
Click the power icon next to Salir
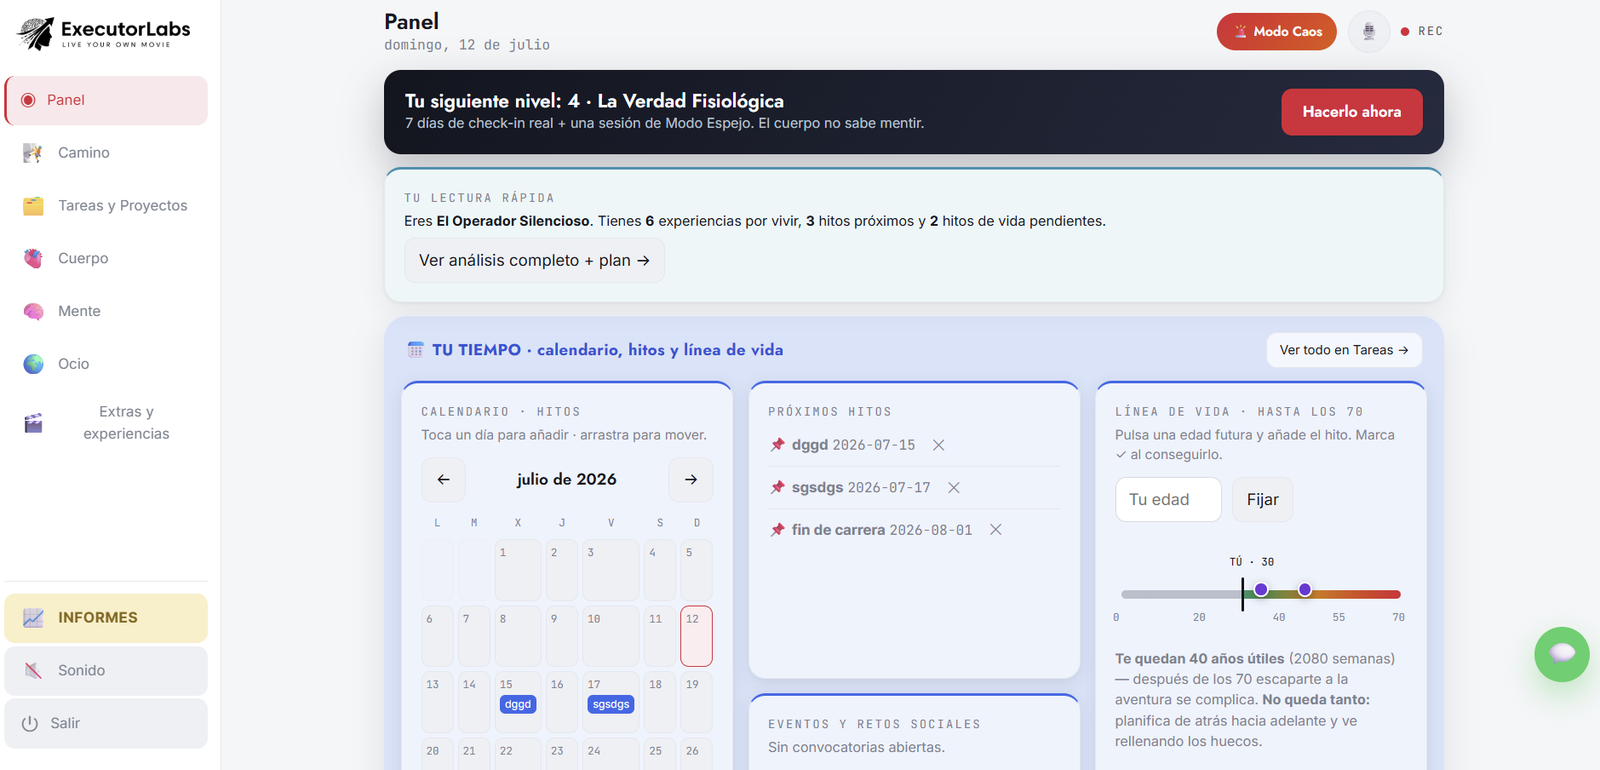[30, 723]
